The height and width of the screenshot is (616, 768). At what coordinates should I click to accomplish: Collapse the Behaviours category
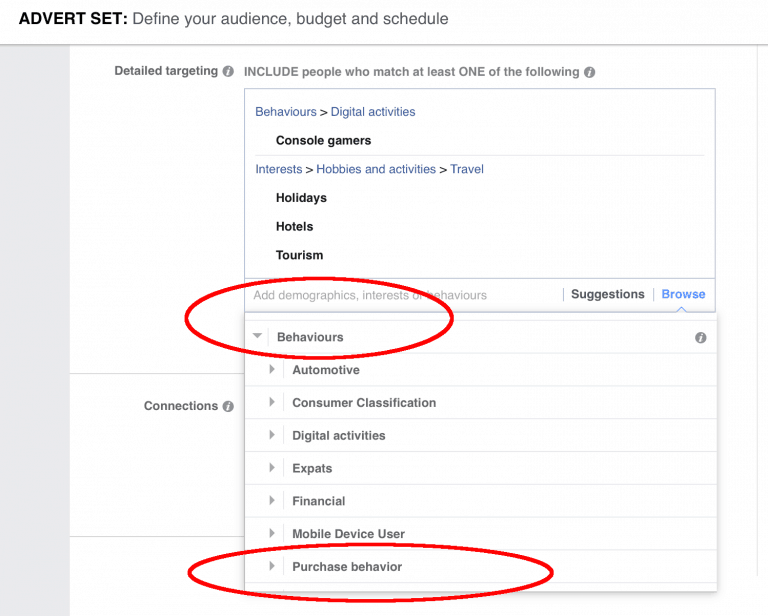coord(258,337)
